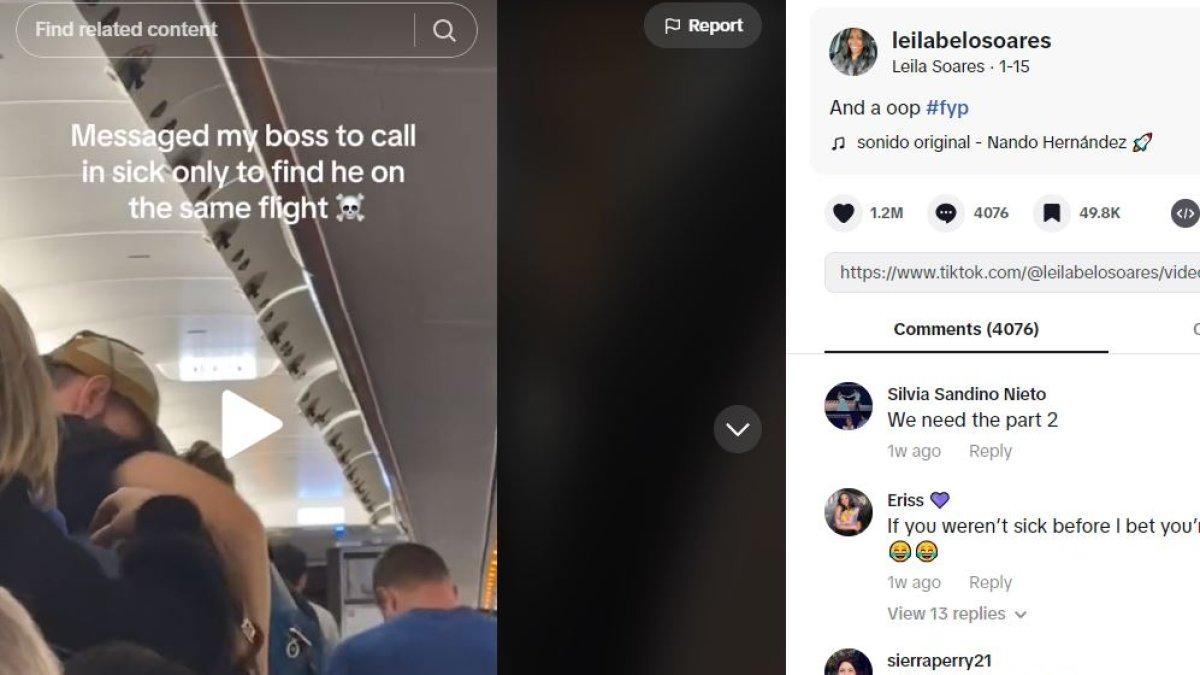The height and width of the screenshot is (675, 1200).
Task: Click the search magnifier icon
Action: [x=445, y=30]
